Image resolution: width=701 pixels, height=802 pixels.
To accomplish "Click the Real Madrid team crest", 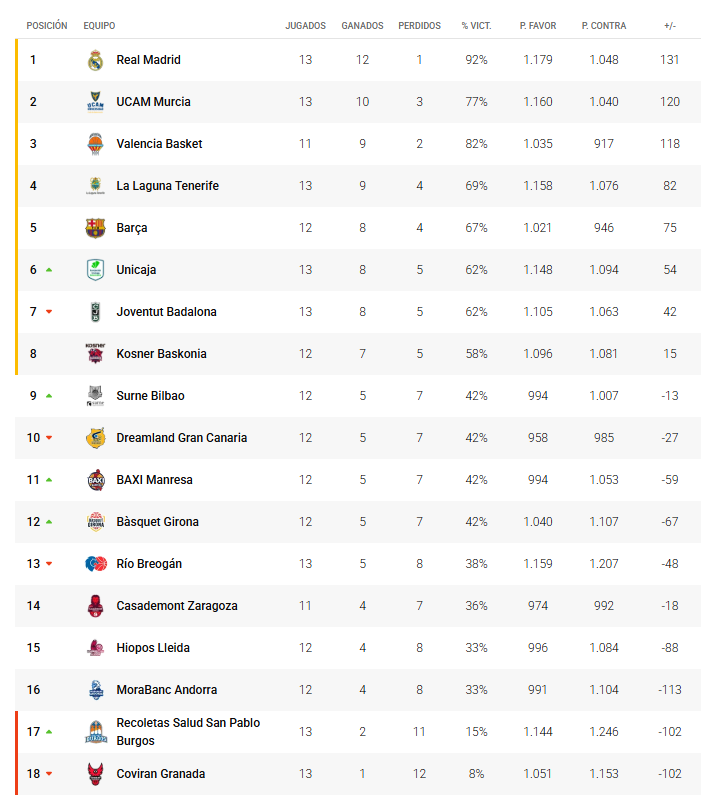I will click(95, 60).
